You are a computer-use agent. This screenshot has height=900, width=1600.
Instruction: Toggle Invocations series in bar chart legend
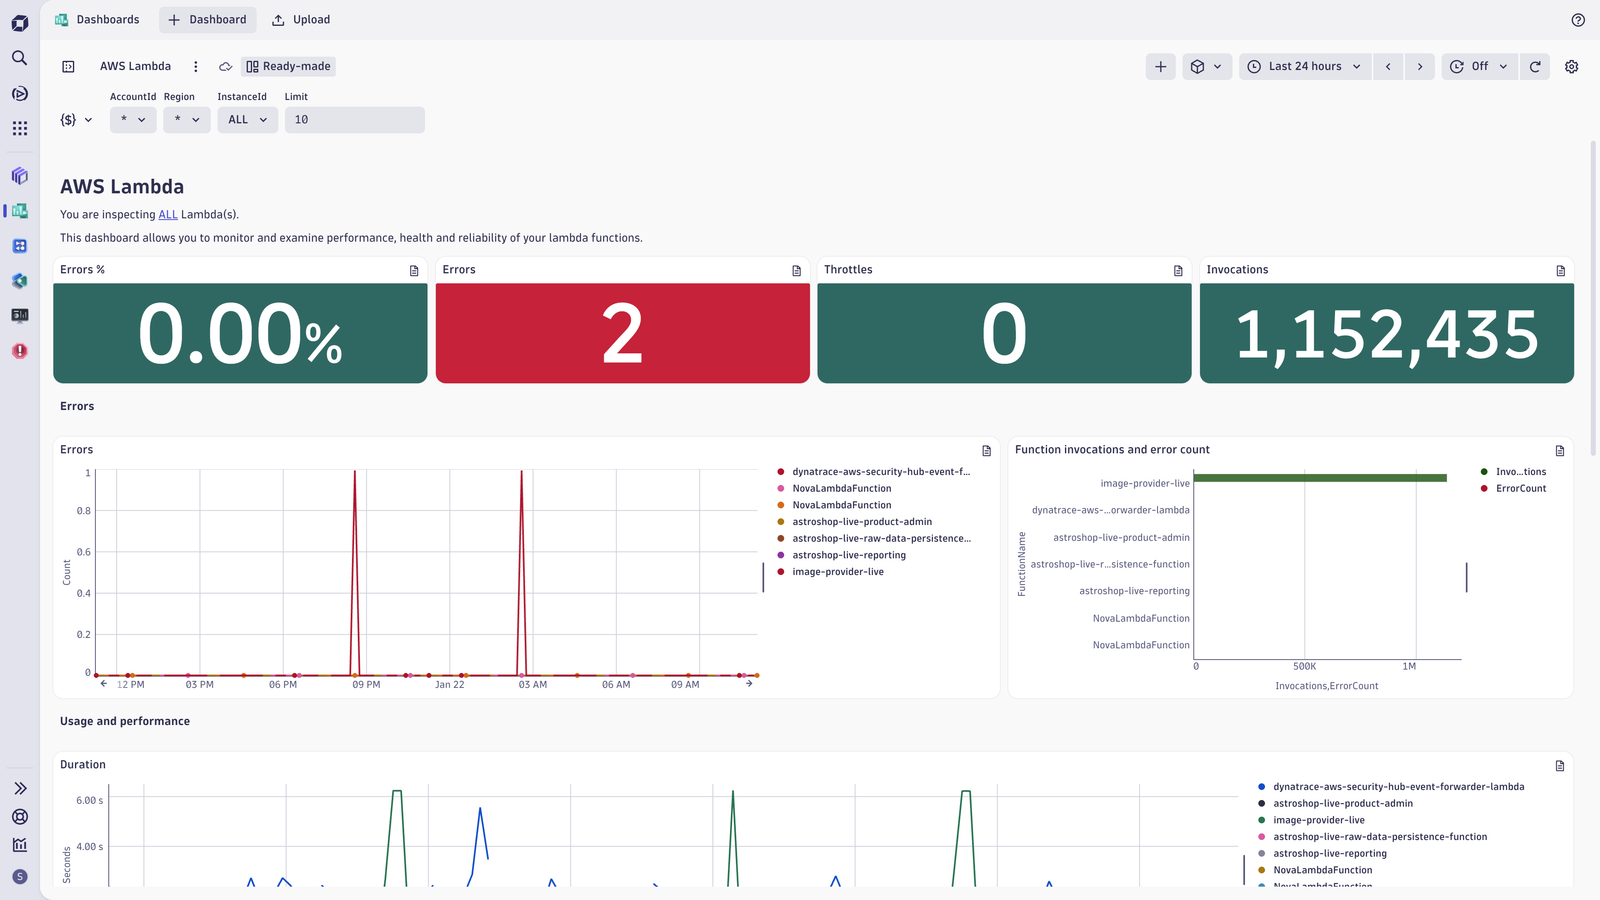pos(1512,472)
